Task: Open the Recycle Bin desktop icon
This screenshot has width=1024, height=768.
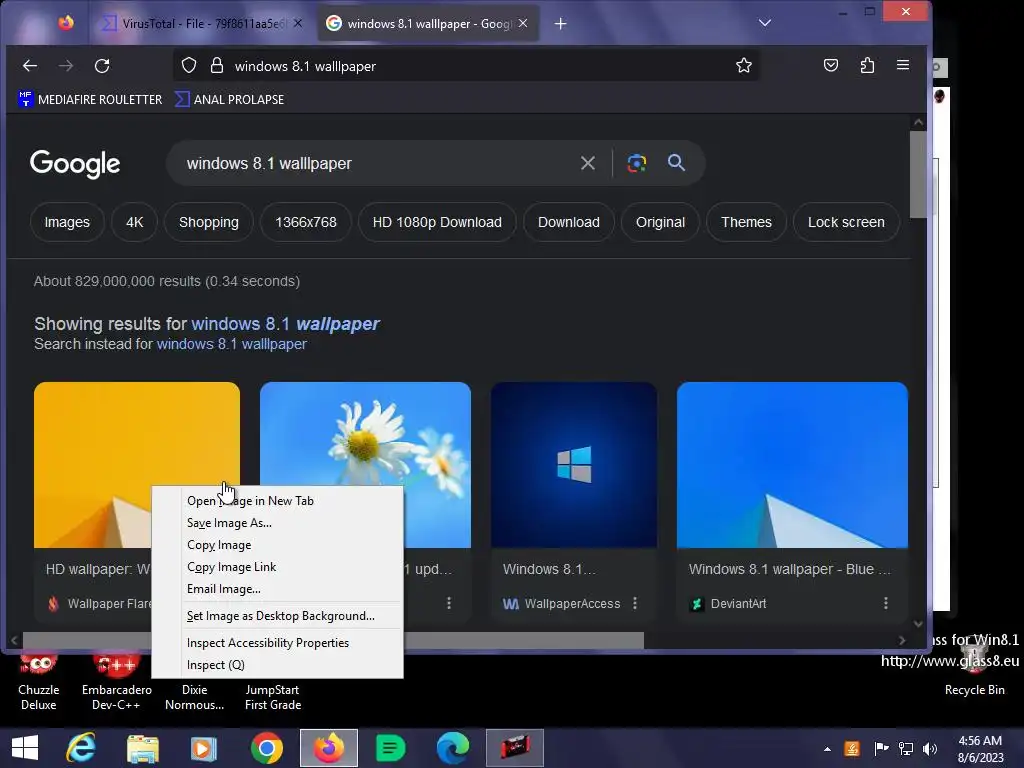Action: coord(974,667)
